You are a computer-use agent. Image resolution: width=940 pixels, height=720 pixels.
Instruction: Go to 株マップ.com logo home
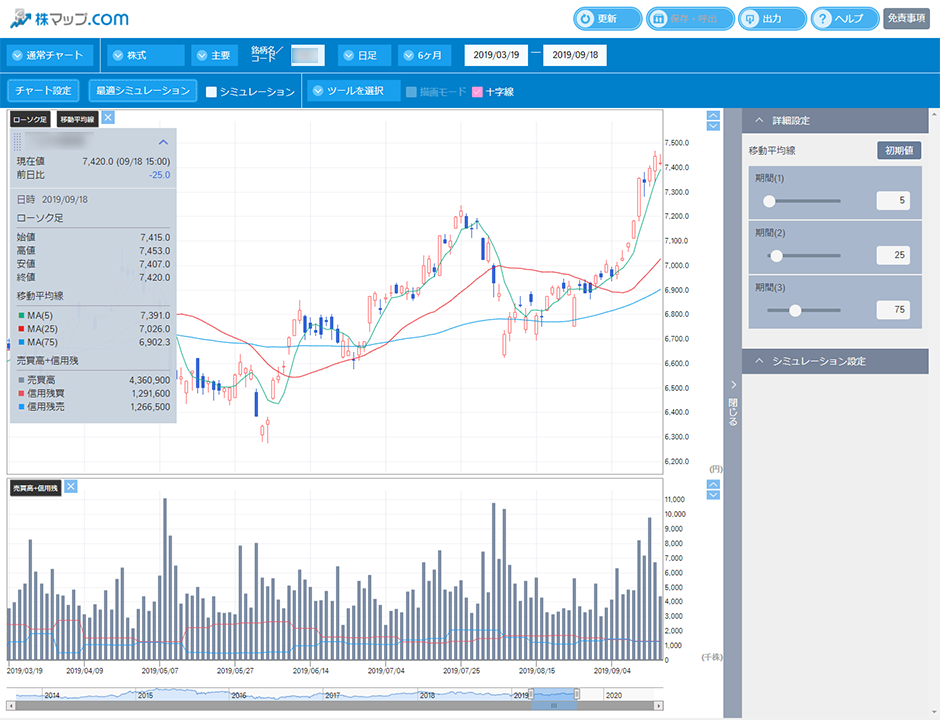(70, 19)
